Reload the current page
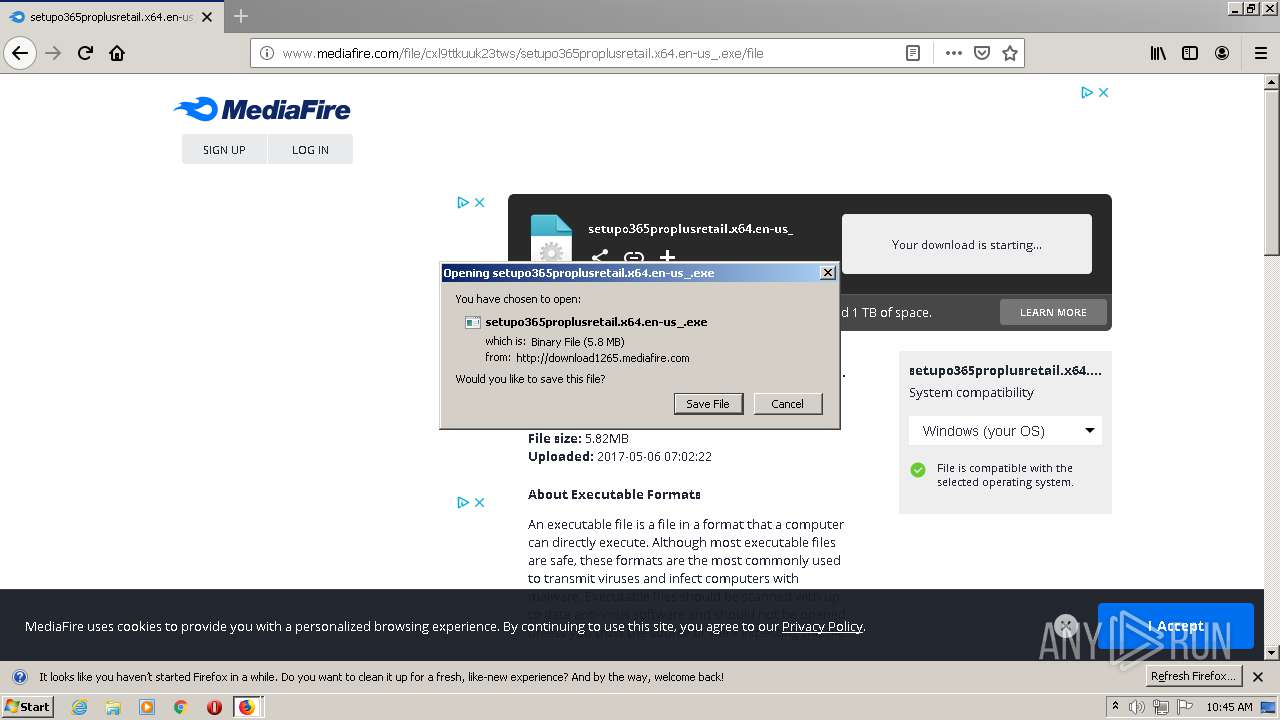 coord(85,53)
